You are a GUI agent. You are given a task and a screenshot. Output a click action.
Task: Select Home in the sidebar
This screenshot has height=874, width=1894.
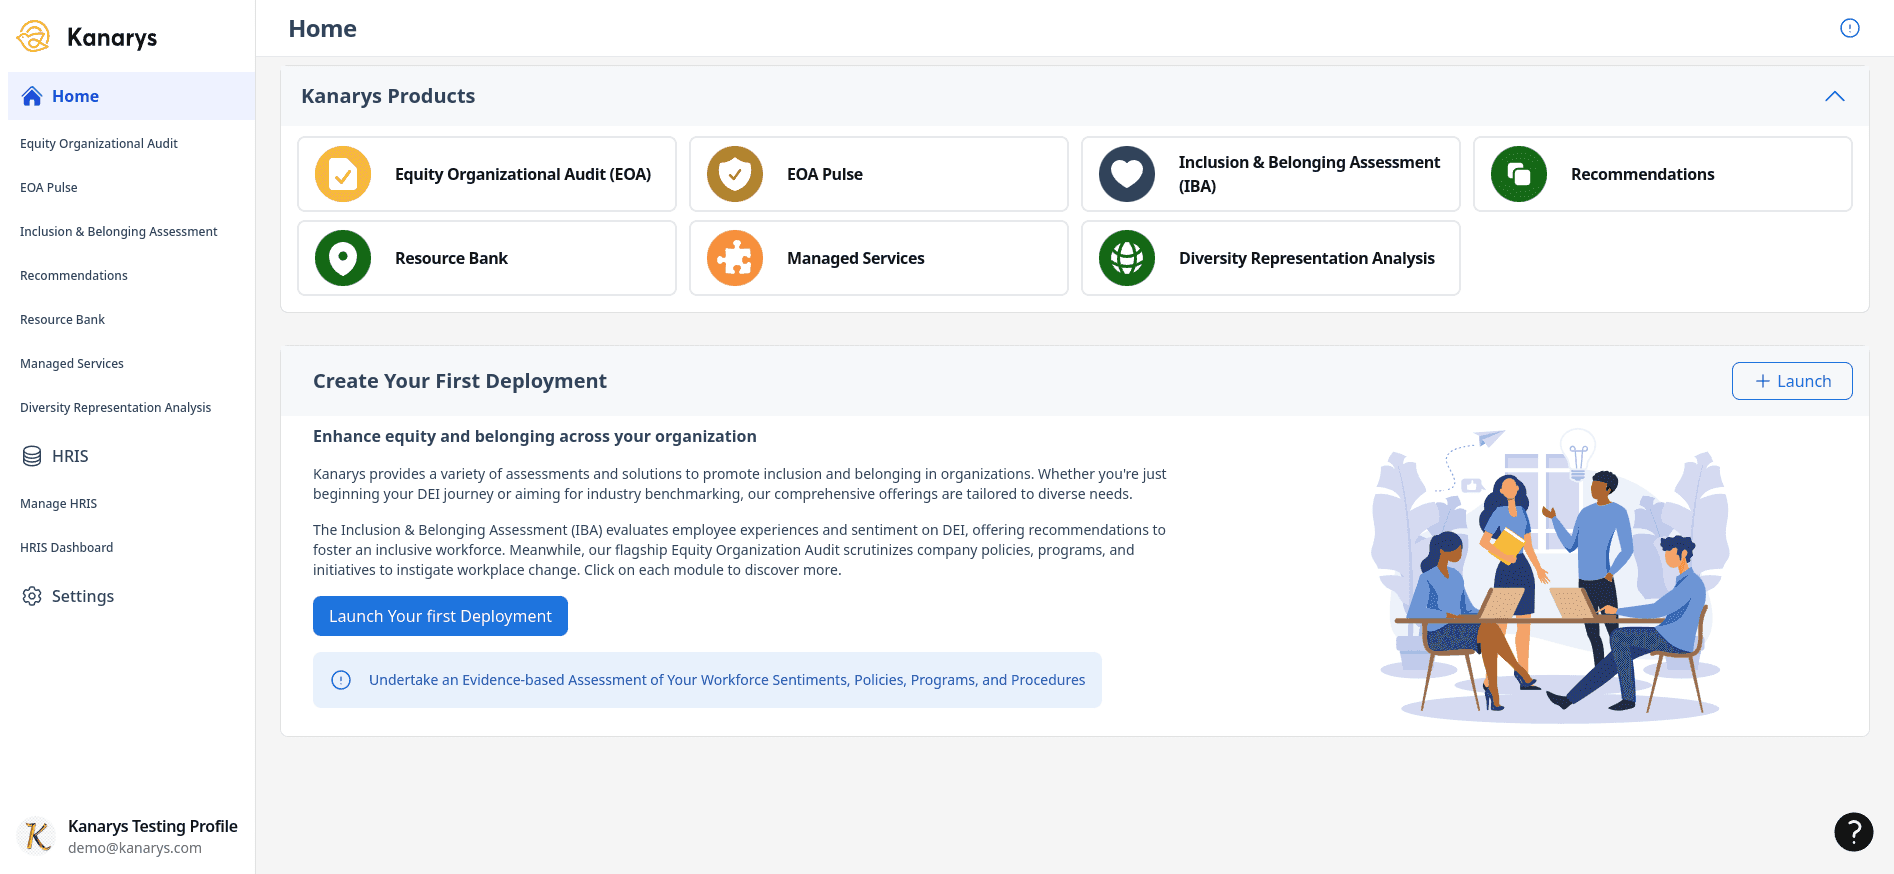pos(75,96)
